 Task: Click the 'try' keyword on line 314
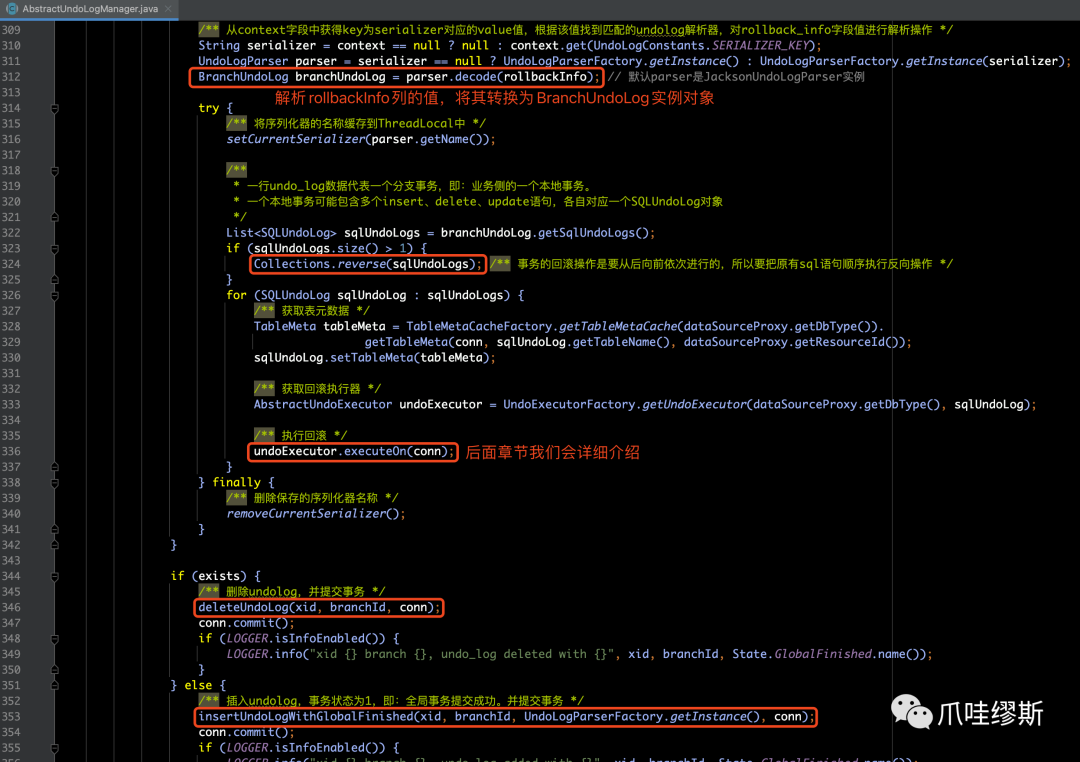pyautogui.click(x=209, y=108)
